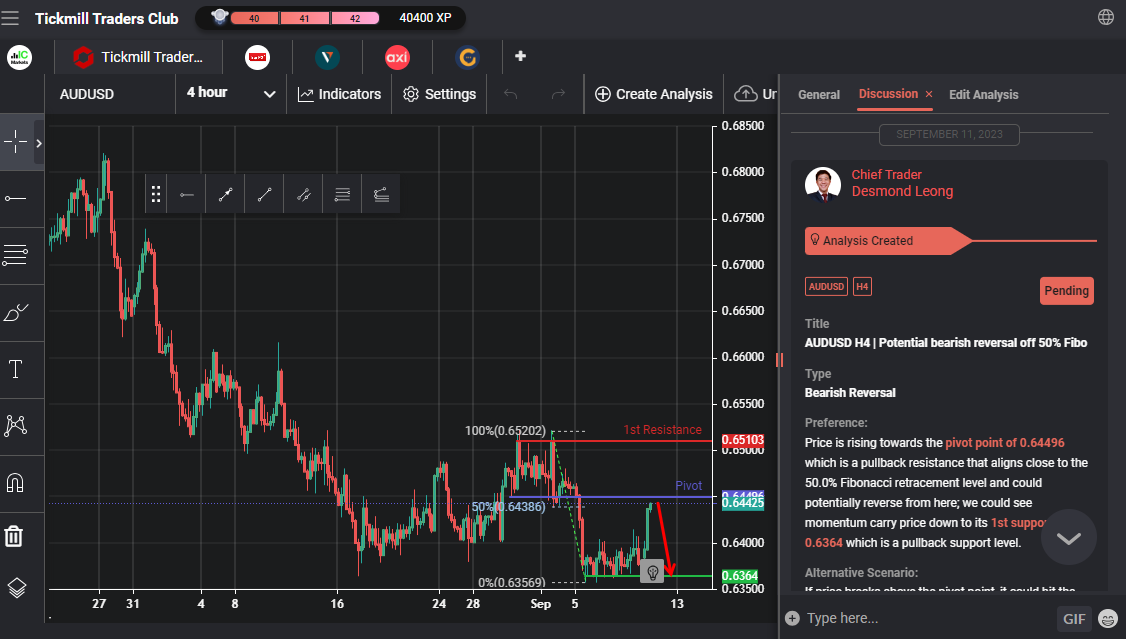Image resolution: width=1126 pixels, height=639 pixels.
Task: Open the emoji picker
Action: 1109,618
